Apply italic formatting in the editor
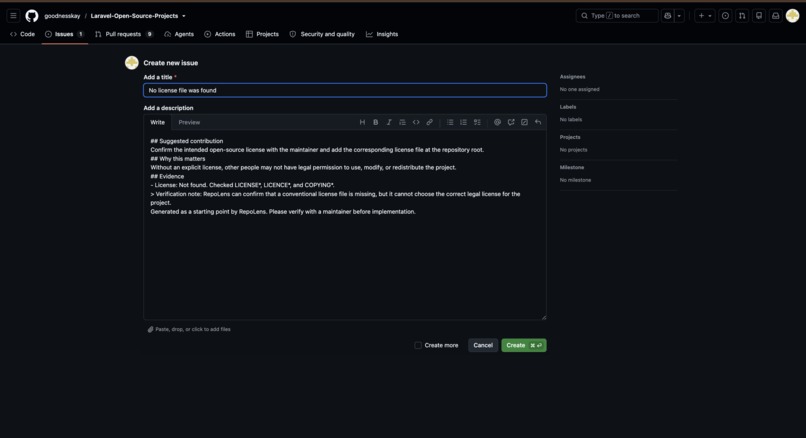This screenshot has width=806, height=438. point(389,122)
